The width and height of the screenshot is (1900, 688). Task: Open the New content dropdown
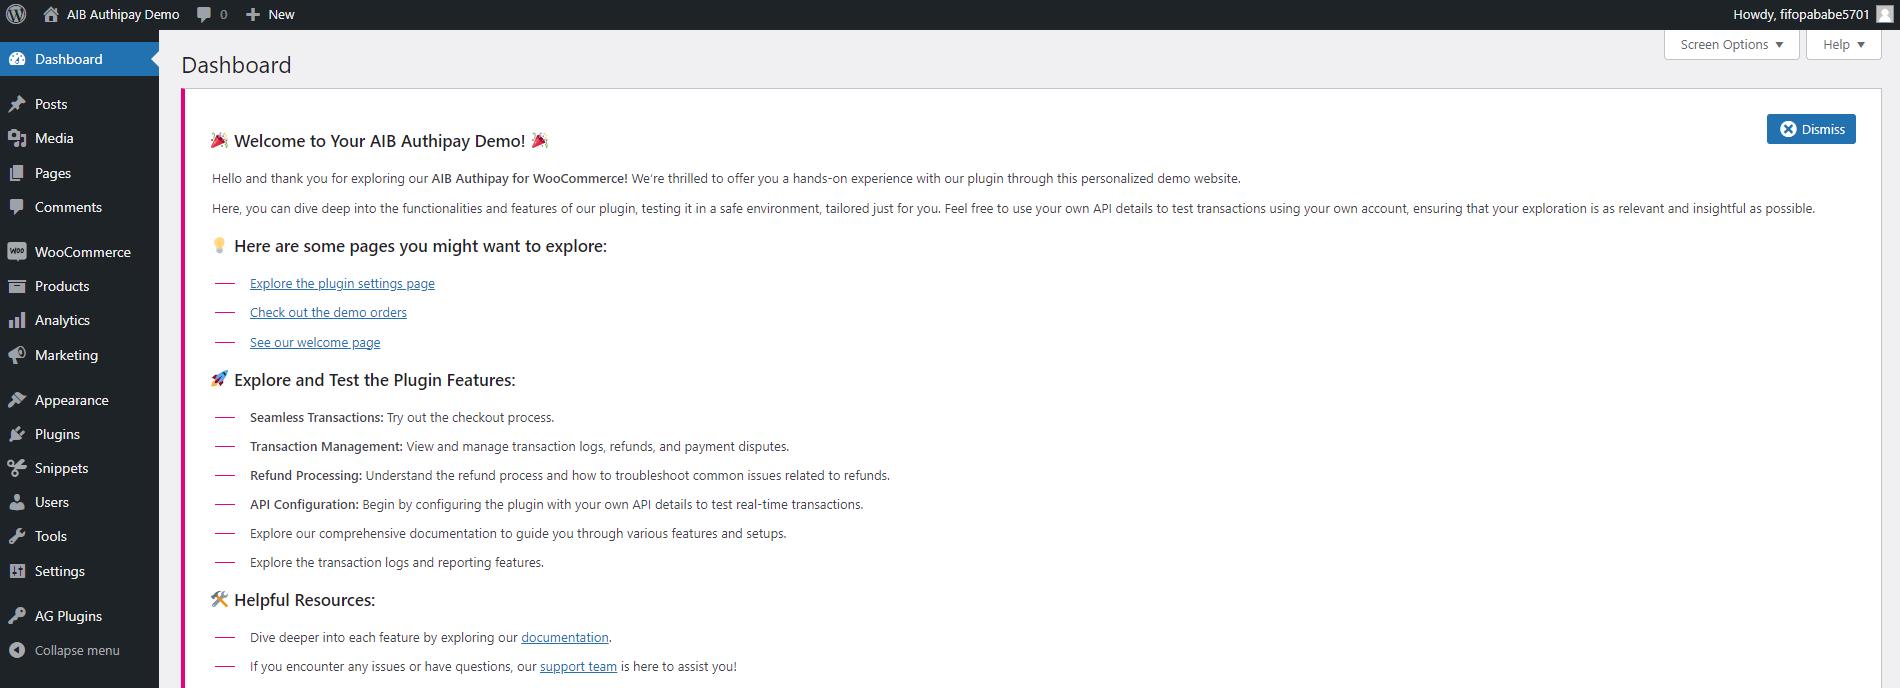pyautogui.click(x=270, y=14)
